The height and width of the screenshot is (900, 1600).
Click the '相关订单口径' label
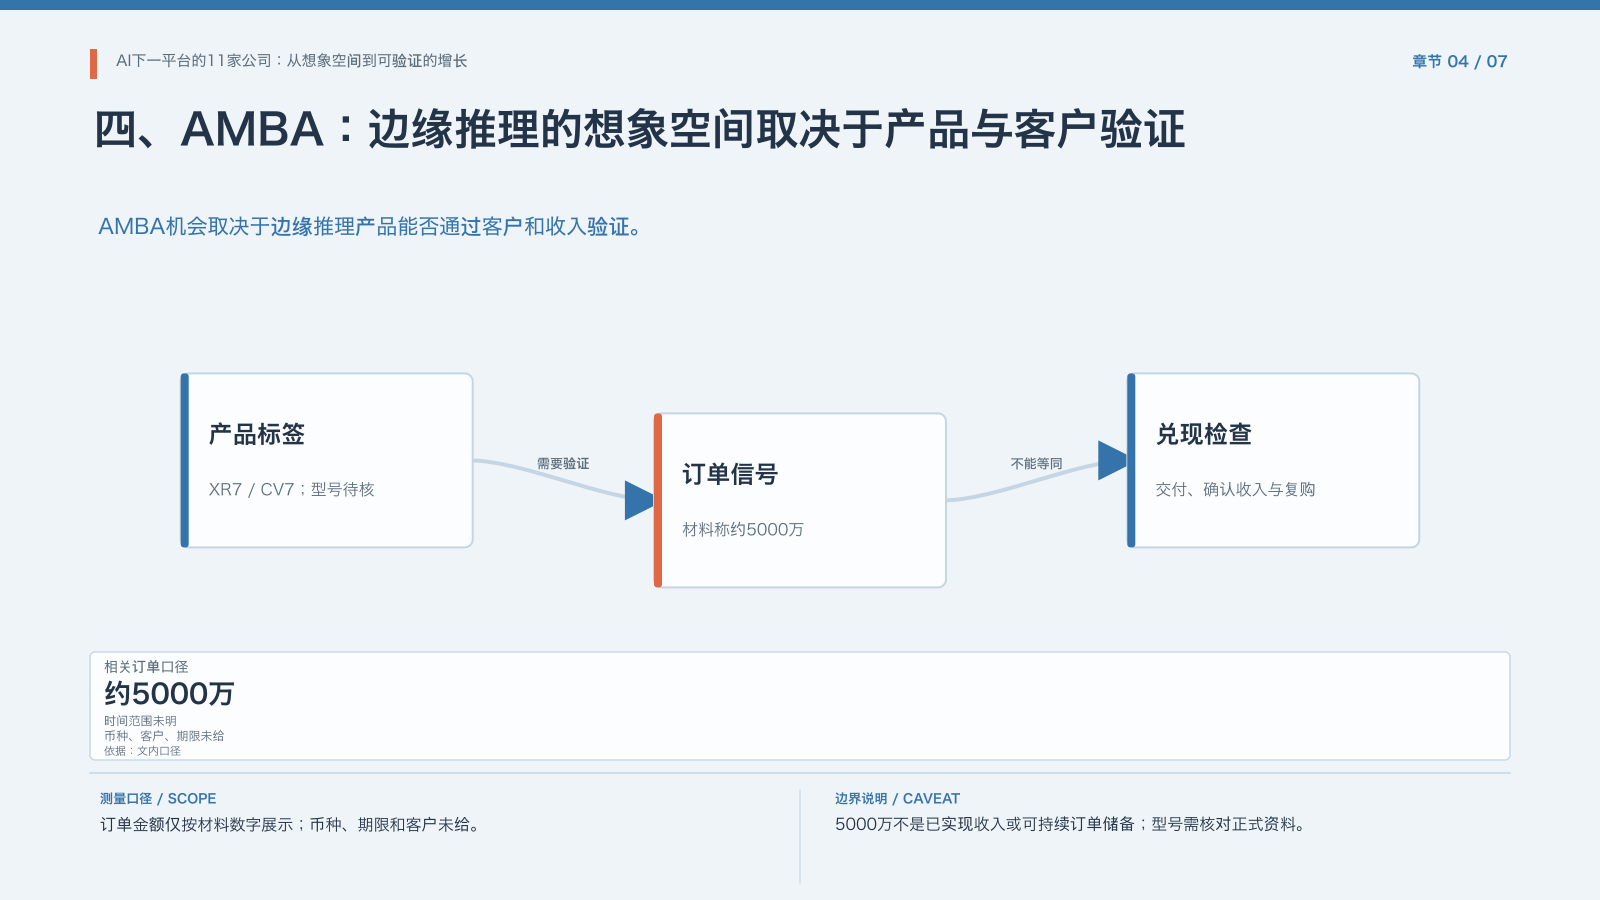(x=146, y=667)
